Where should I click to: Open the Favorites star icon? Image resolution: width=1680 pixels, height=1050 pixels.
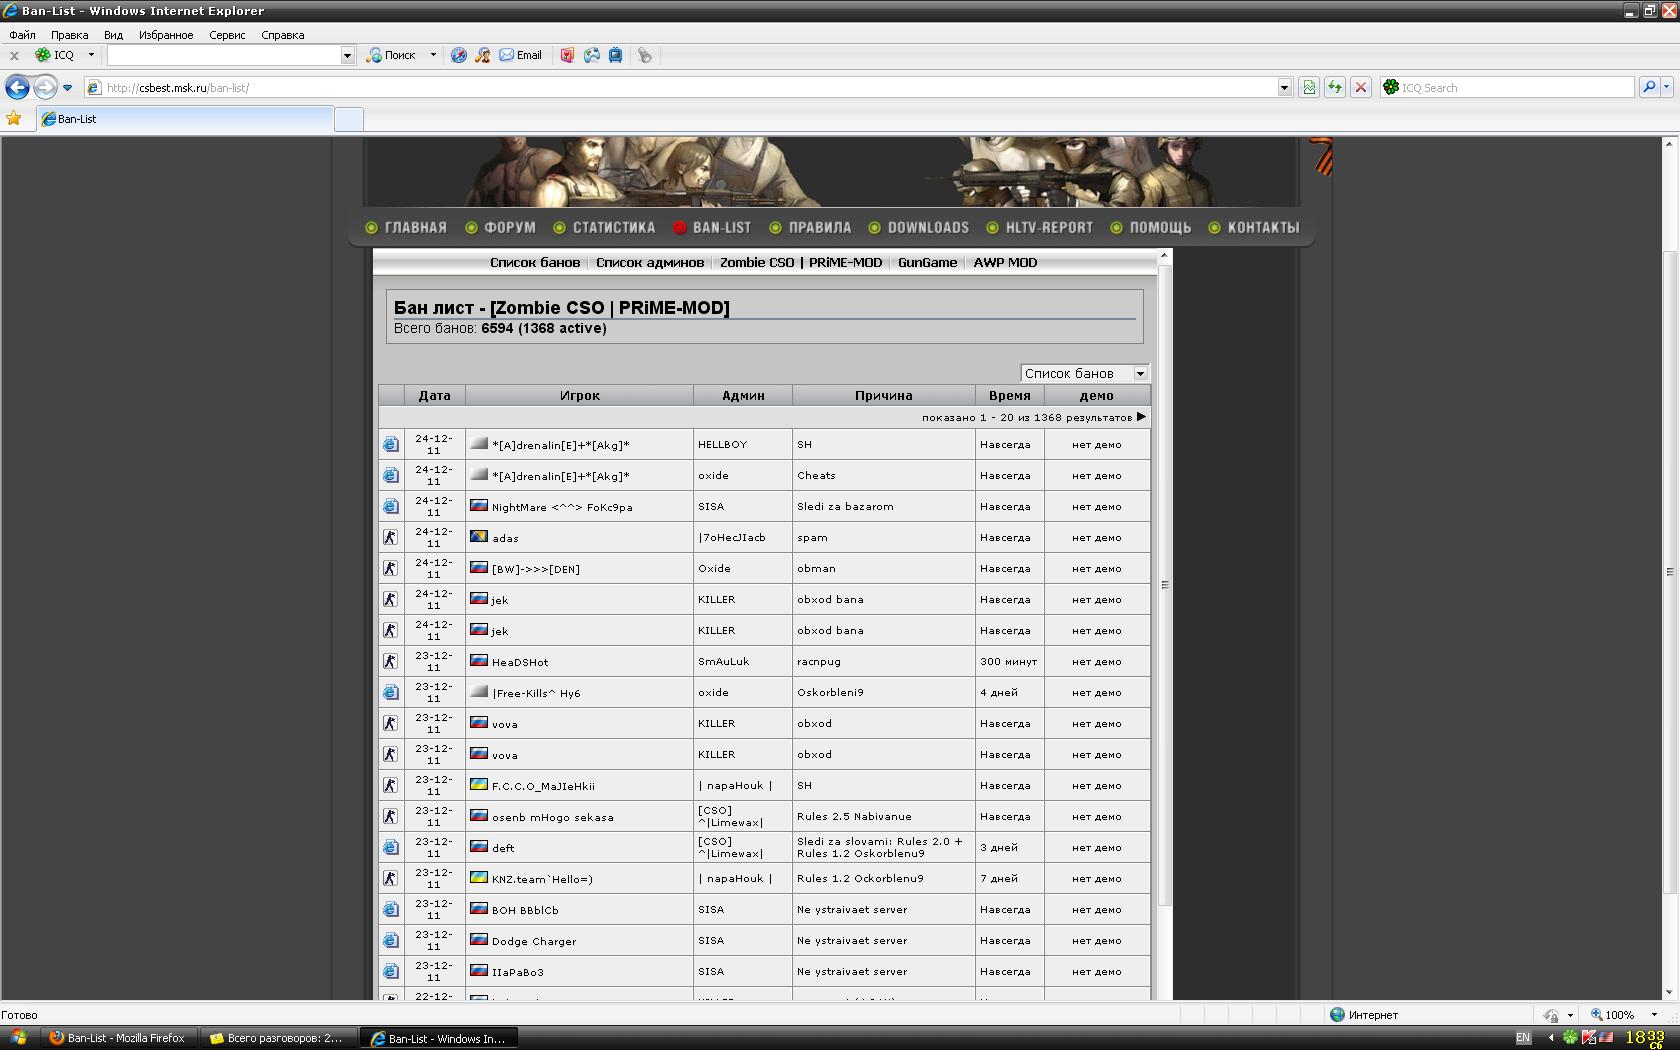tap(14, 119)
